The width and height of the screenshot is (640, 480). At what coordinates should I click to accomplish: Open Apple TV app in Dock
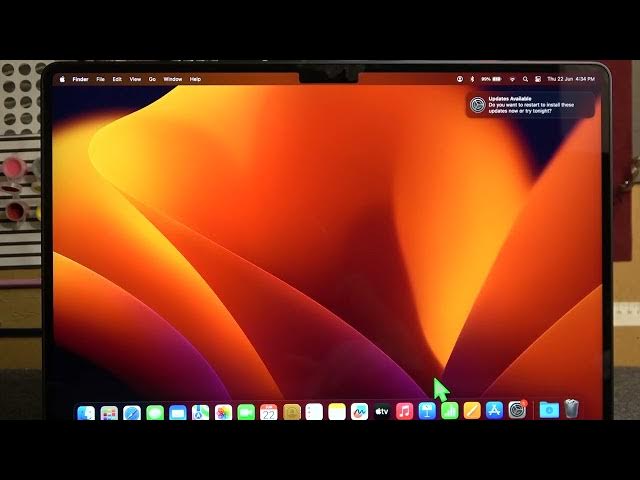coord(382,411)
